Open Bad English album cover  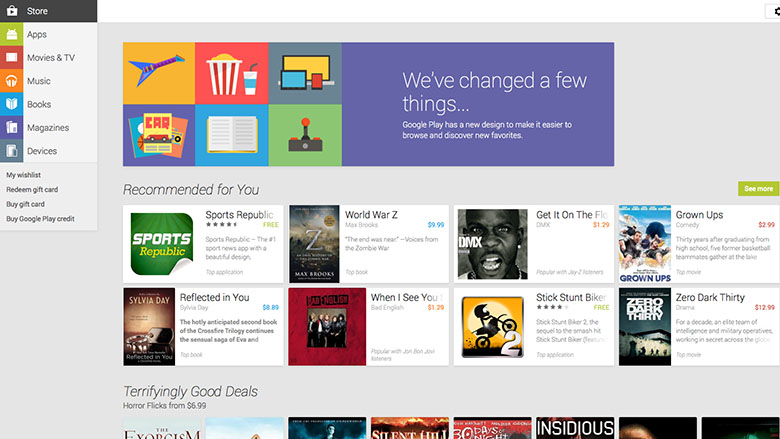327,327
